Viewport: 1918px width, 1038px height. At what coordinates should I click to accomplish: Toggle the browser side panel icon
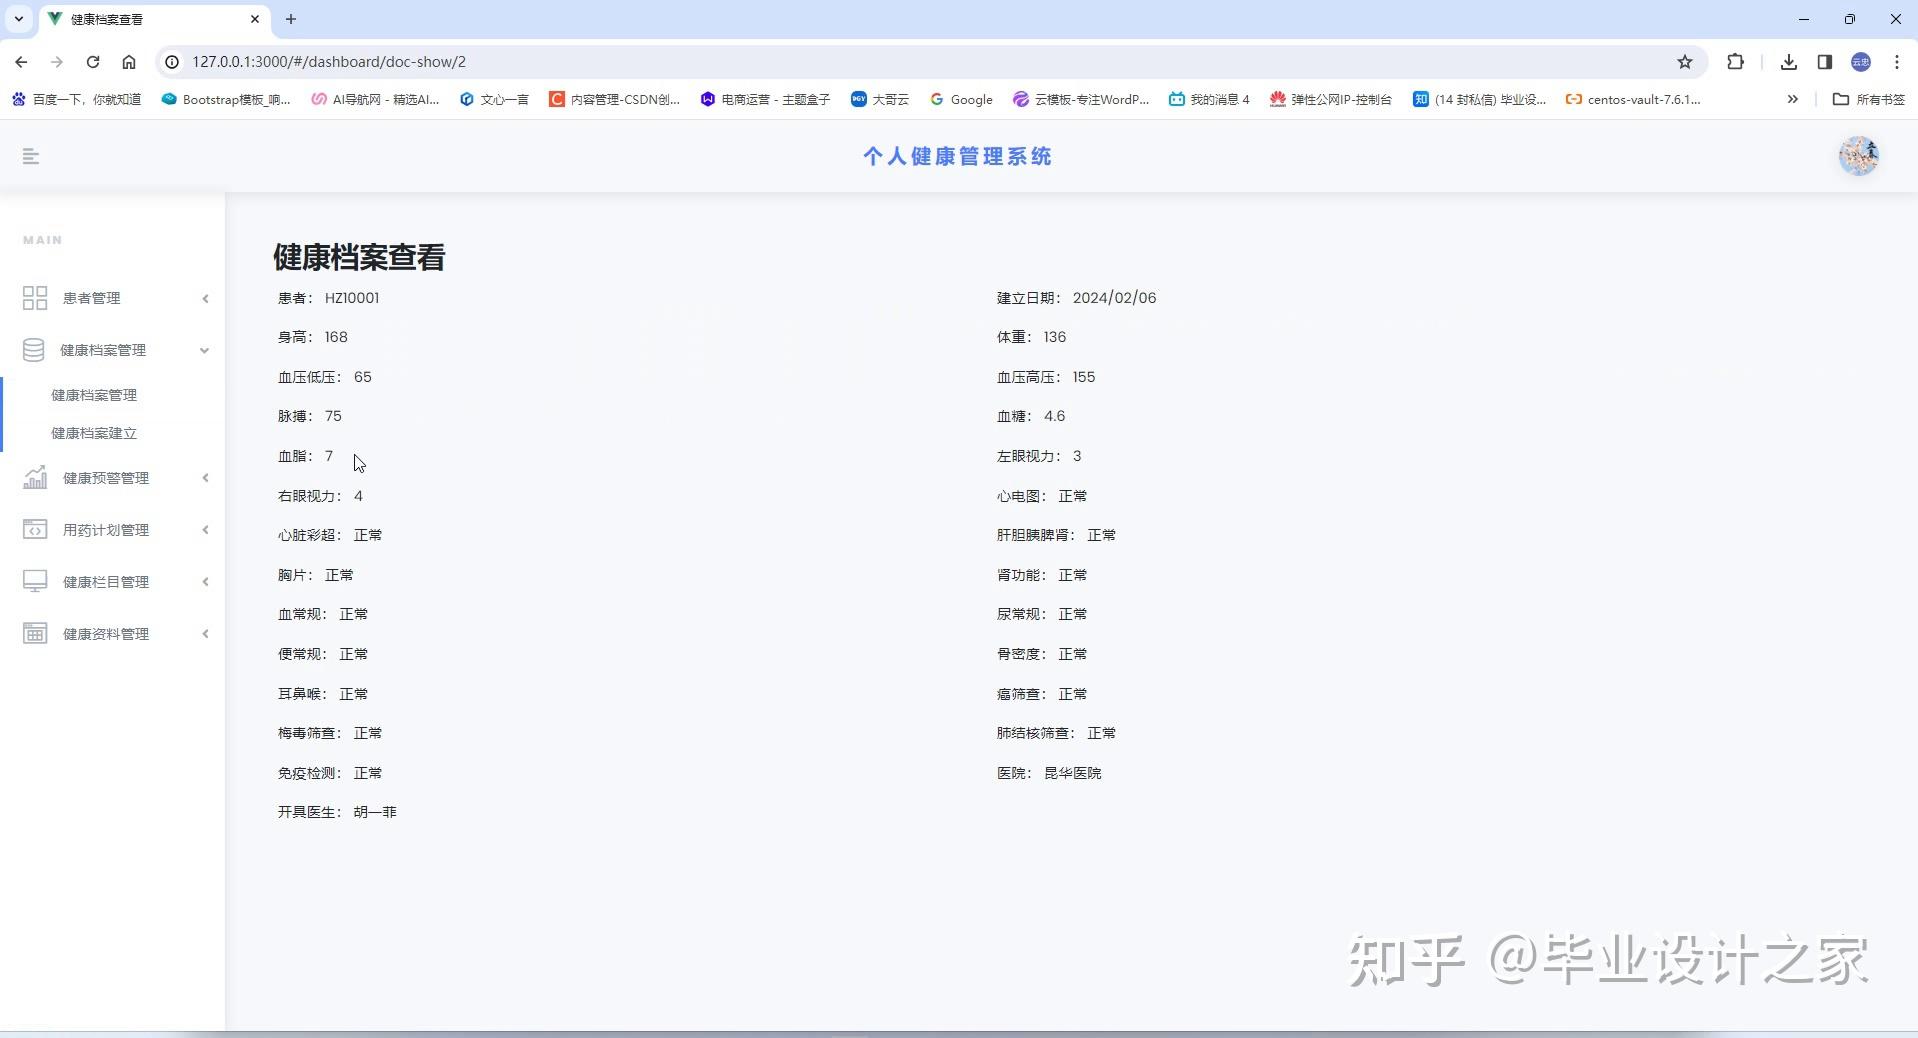pos(1825,62)
